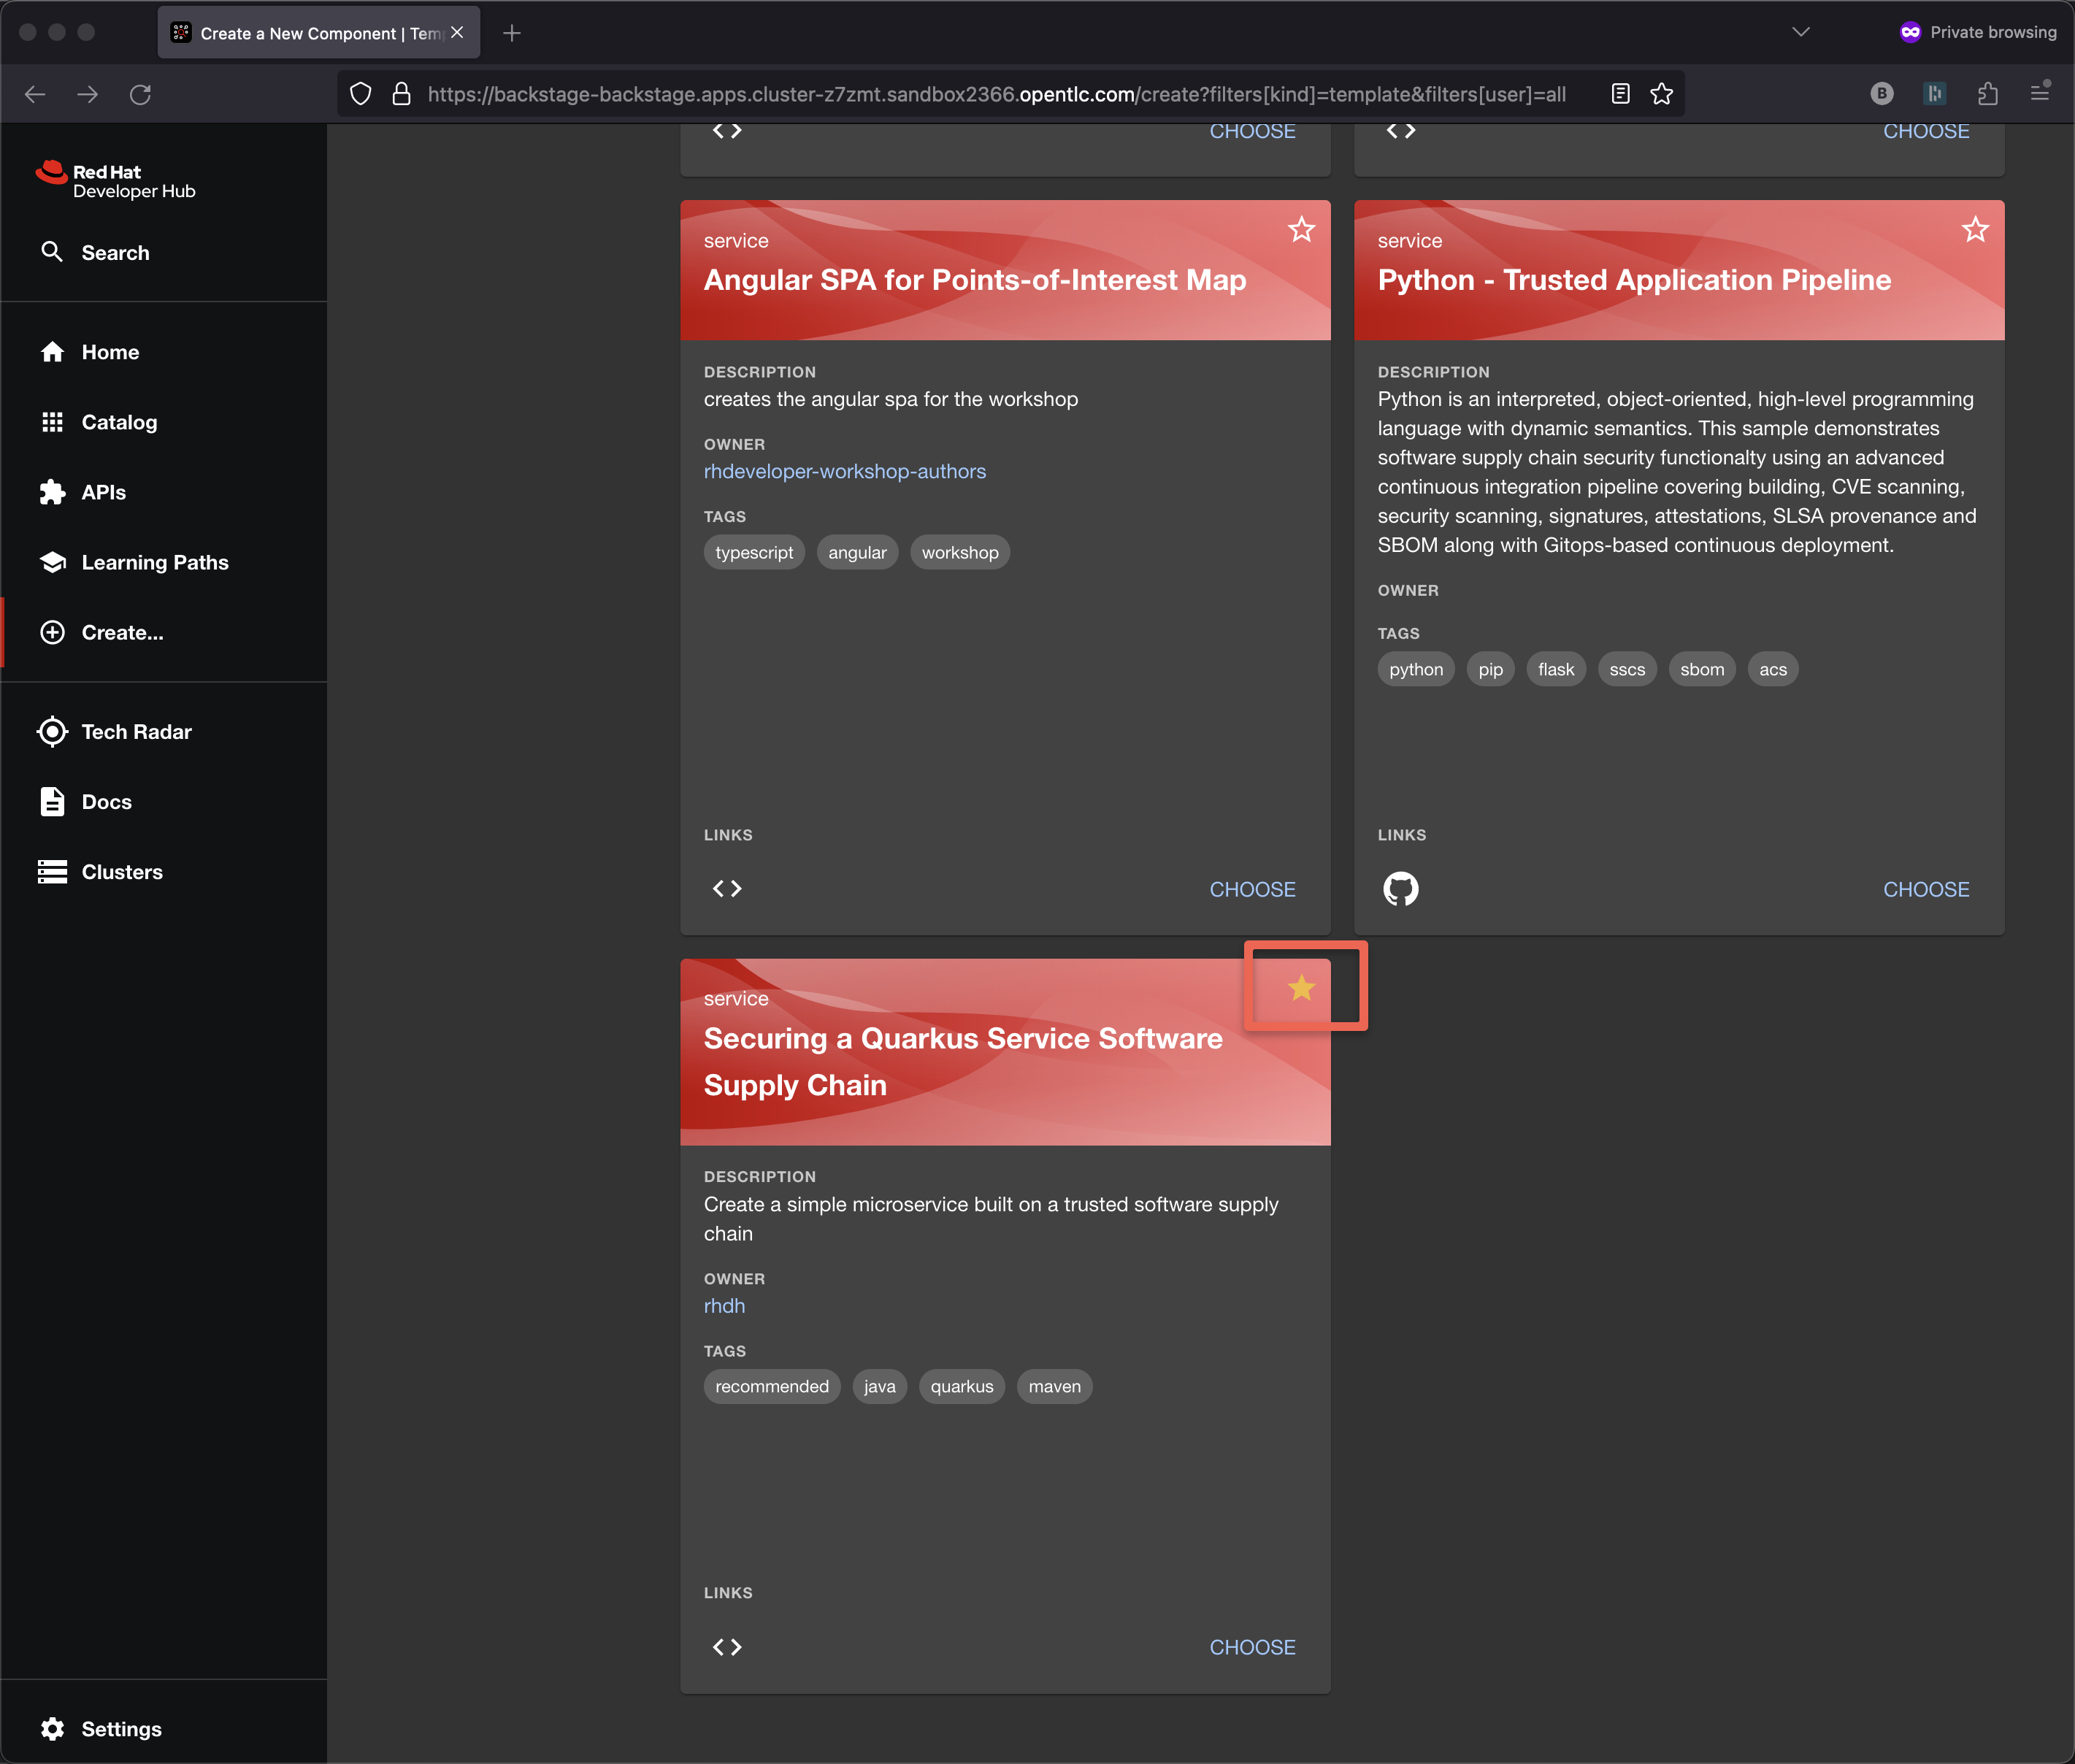Open Settings gear in sidebar

click(53, 1728)
